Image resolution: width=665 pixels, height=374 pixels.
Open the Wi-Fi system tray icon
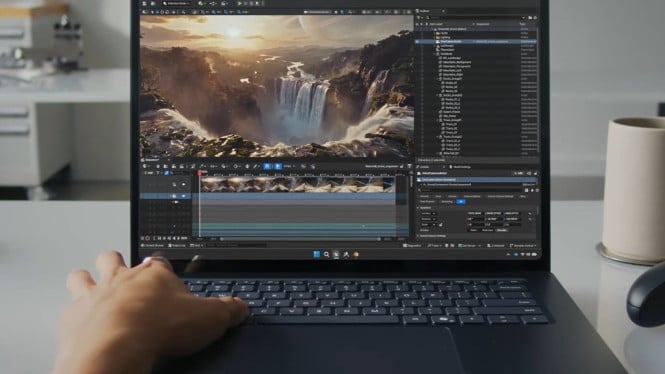pyautogui.click(x=522, y=254)
